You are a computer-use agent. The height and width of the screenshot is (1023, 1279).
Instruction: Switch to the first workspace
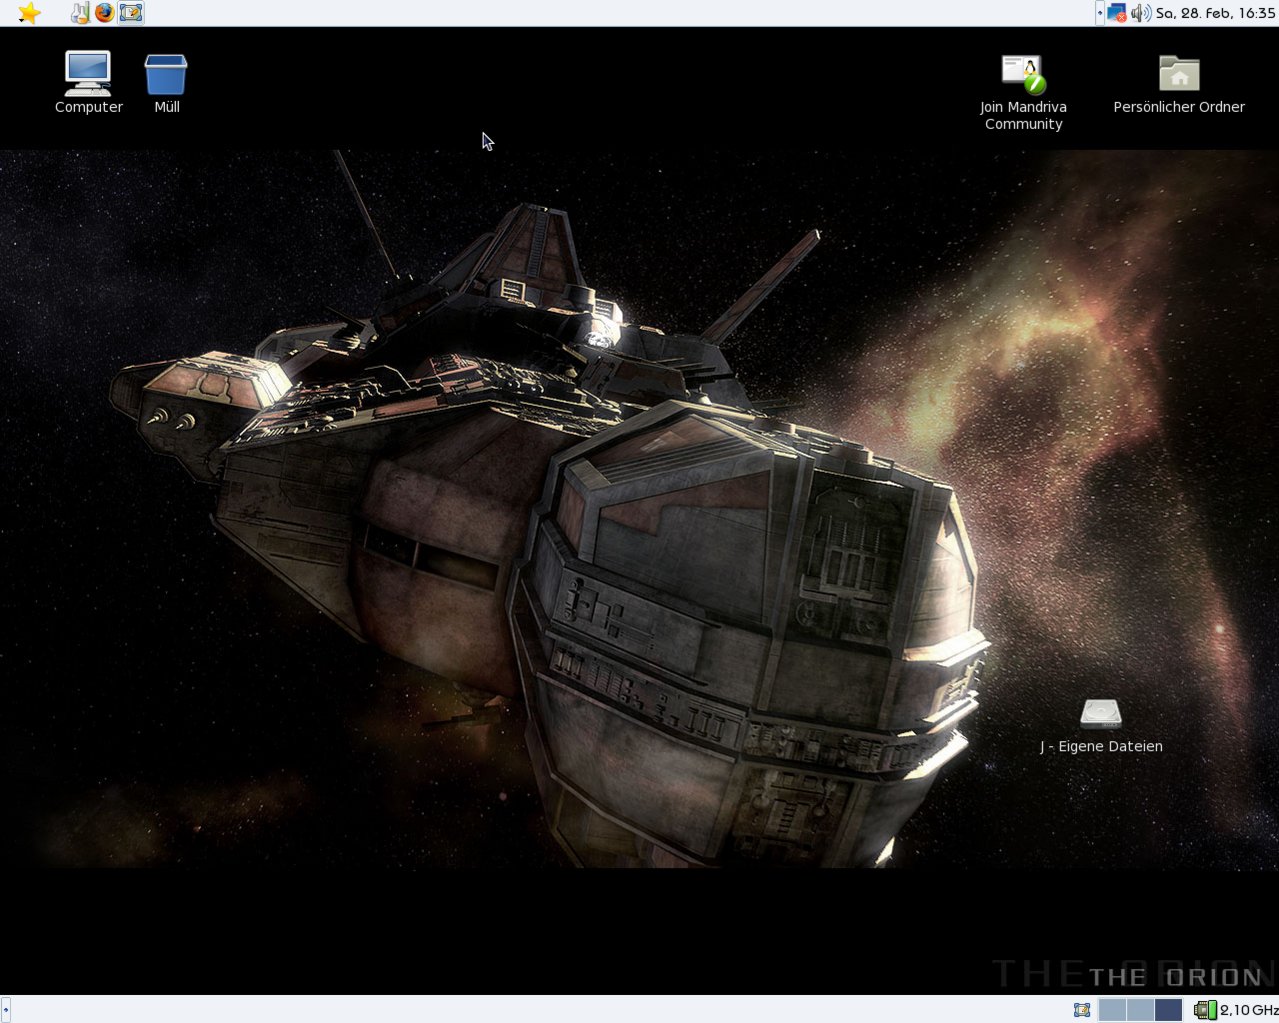click(1112, 1010)
